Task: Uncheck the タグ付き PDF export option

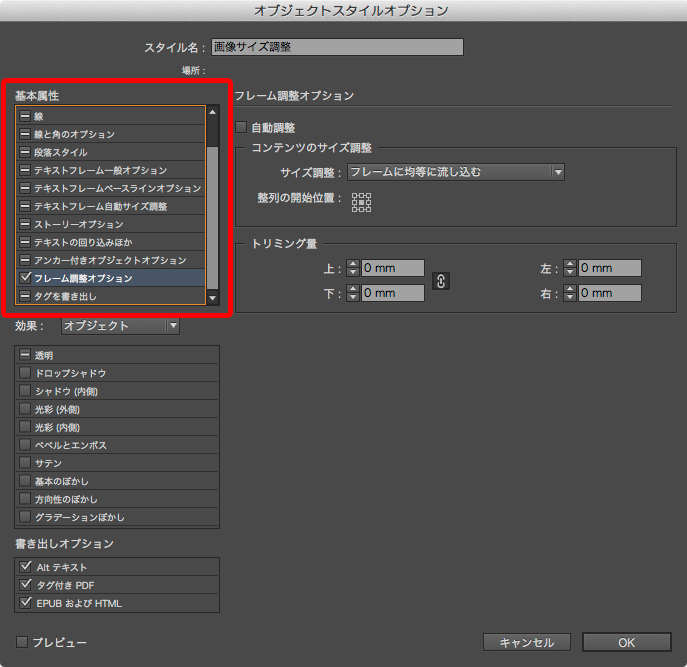Action: pyautogui.click(x=25, y=585)
